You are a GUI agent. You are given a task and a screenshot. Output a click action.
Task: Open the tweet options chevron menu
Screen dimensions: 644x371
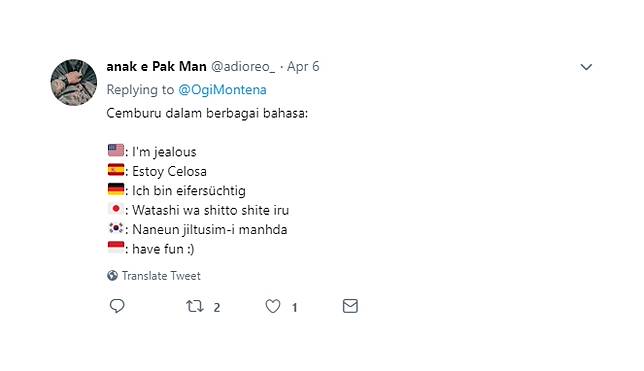pos(586,67)
